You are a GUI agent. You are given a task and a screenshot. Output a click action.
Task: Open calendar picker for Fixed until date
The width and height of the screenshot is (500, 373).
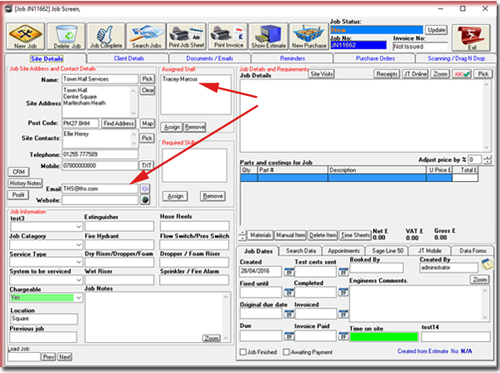pos(289,293)
